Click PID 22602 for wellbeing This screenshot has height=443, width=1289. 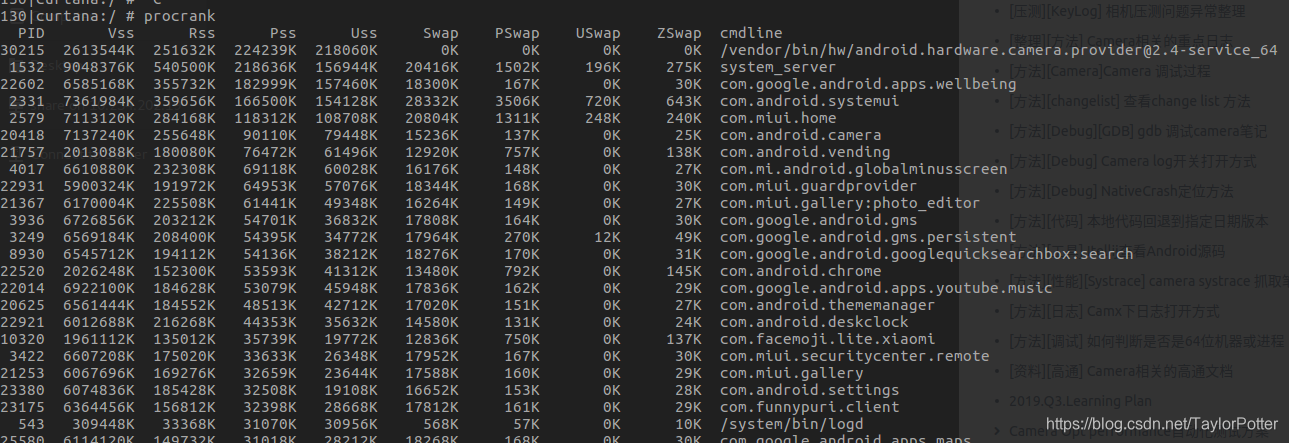[x=21, y=84]
